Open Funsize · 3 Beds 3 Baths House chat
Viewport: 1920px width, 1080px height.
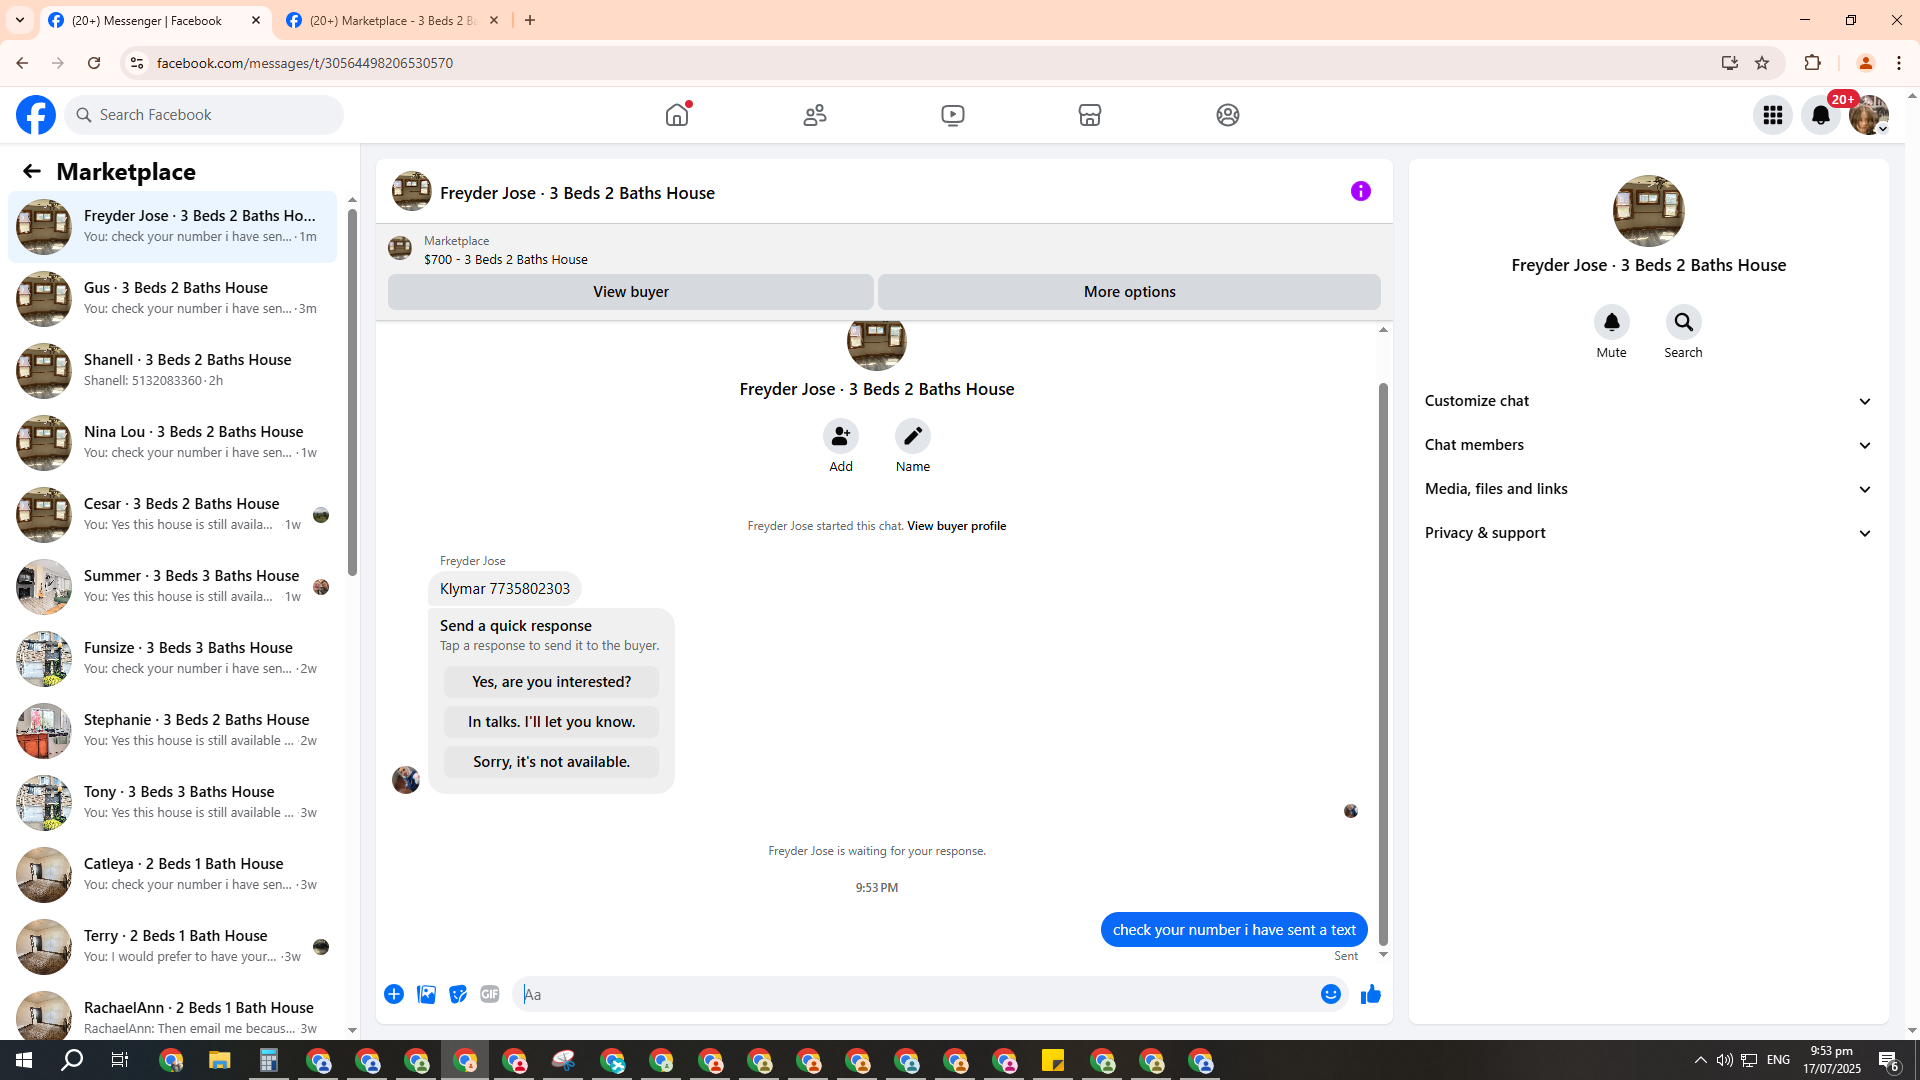(x=172, y=659)
